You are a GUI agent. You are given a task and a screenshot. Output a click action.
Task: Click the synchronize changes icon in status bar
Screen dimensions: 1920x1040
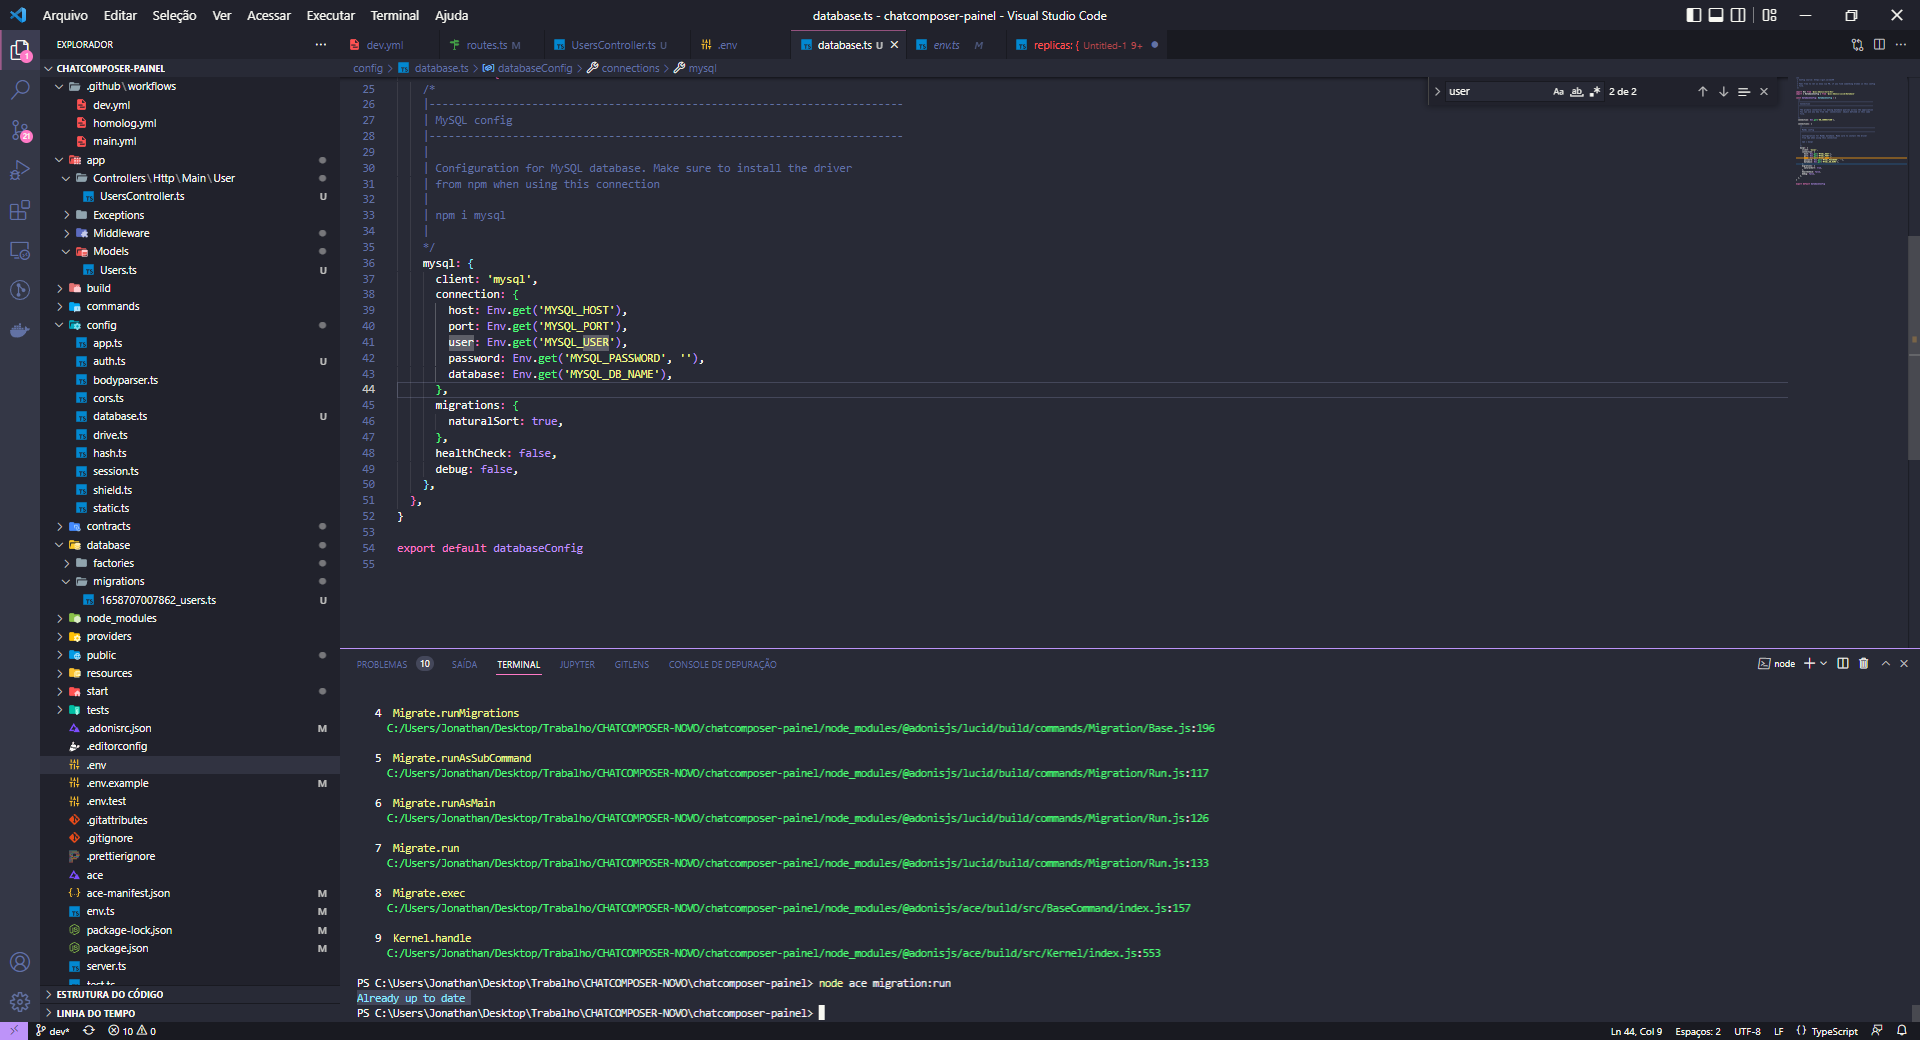pyautogui.click(x=89, y=1031)
